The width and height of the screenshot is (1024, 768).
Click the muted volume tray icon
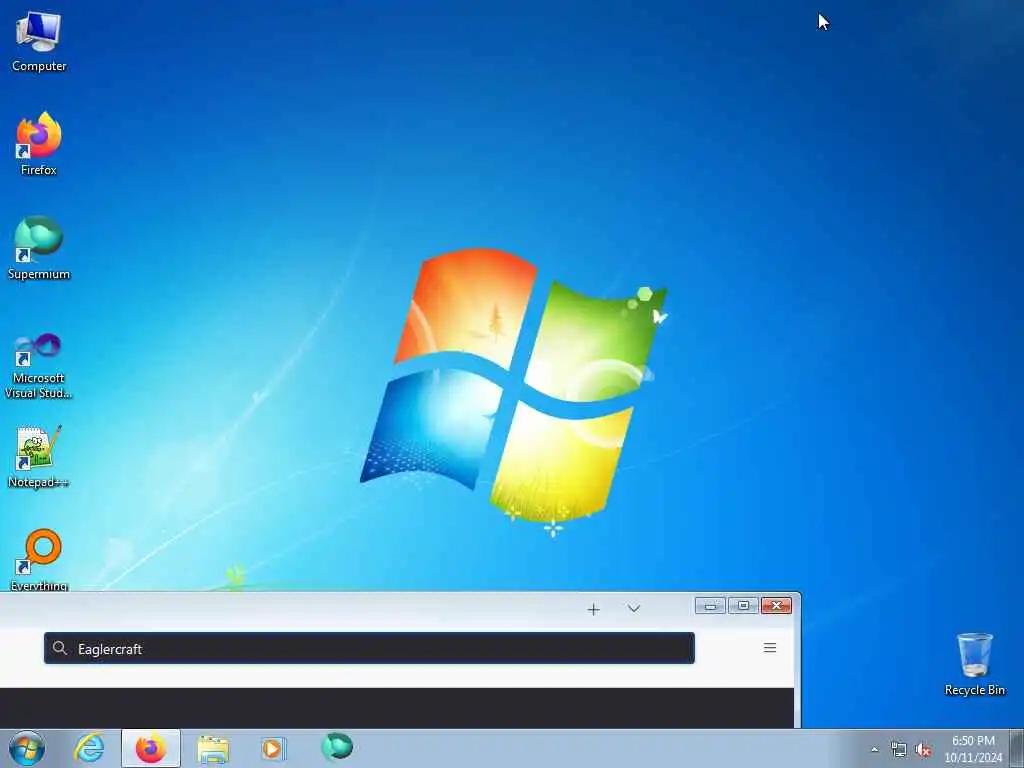[x=923, y=750]
